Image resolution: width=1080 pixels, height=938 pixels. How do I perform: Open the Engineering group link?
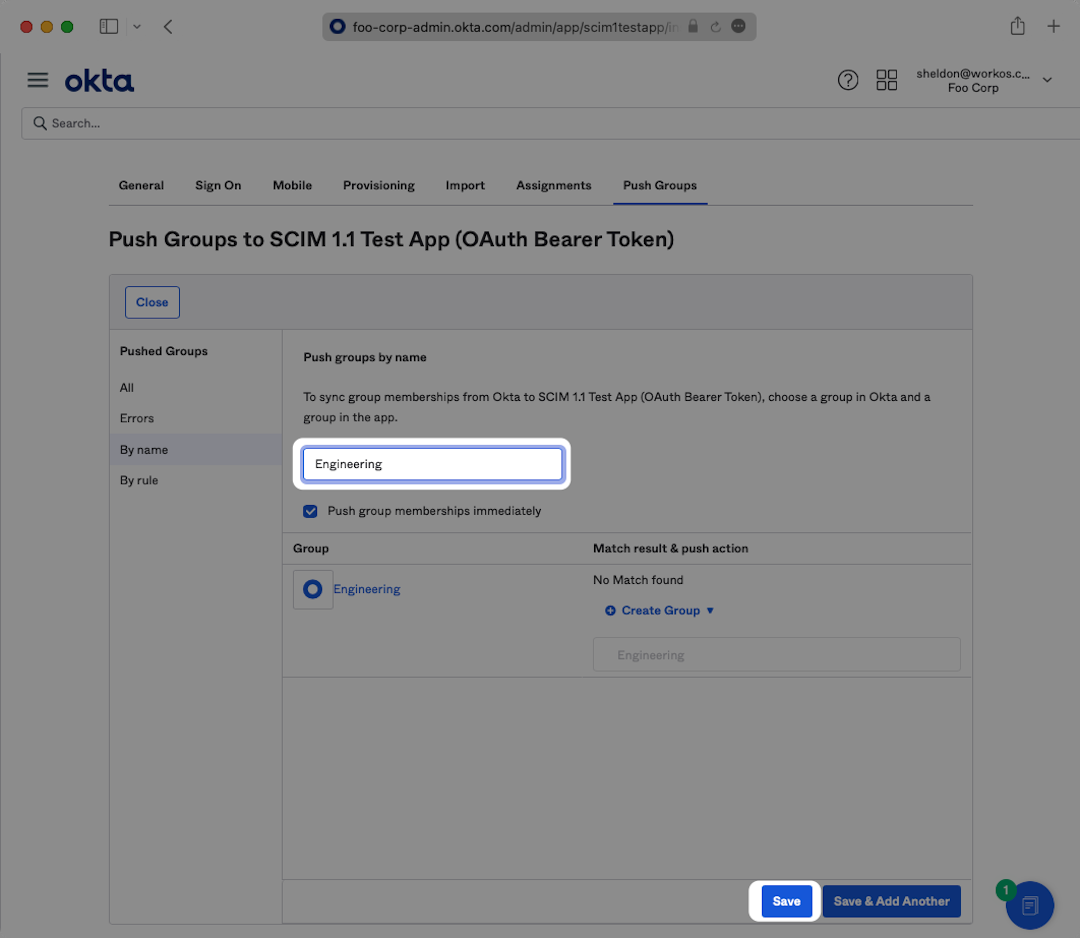(x=366, y=589)
